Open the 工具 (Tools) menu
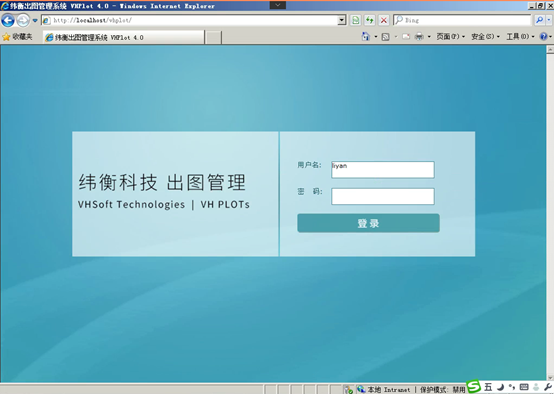554x394 pixels. pos(520,36)
